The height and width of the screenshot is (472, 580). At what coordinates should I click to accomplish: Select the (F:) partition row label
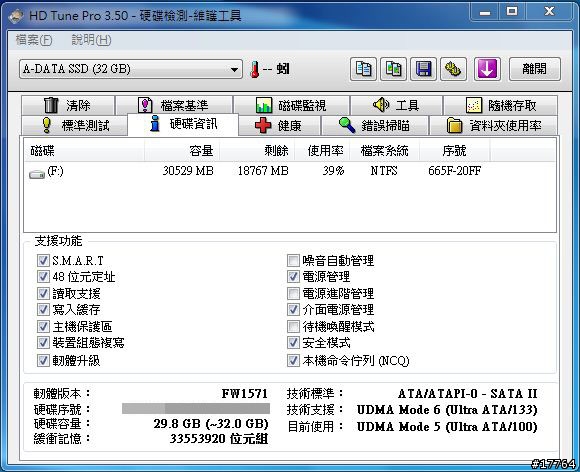coord(55,171)
